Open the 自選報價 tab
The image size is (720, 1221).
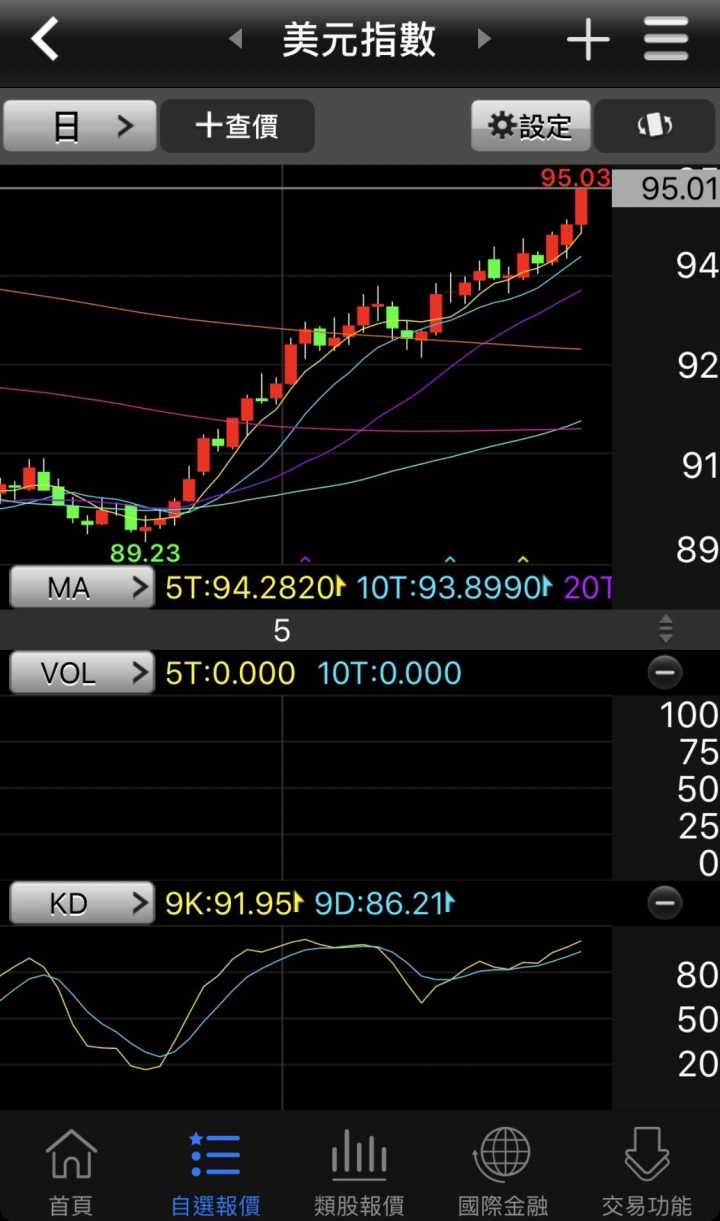(215, 1172)
